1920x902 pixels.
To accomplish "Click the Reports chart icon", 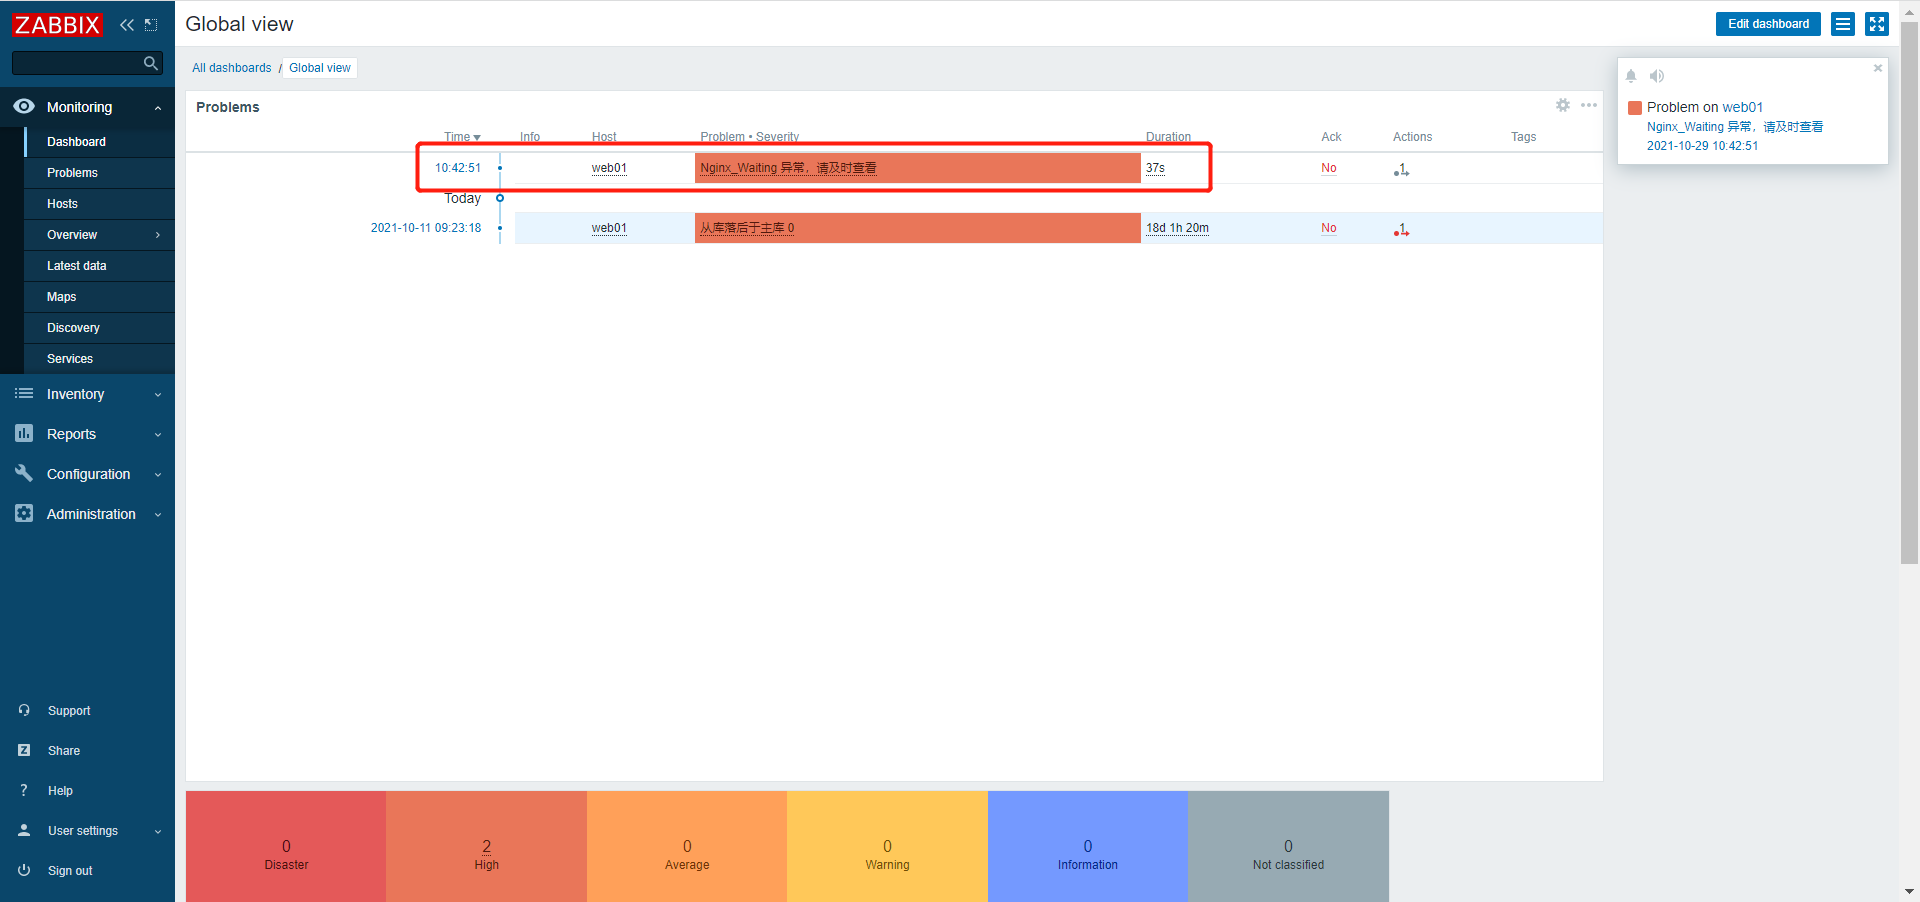I will click(24, 433).
